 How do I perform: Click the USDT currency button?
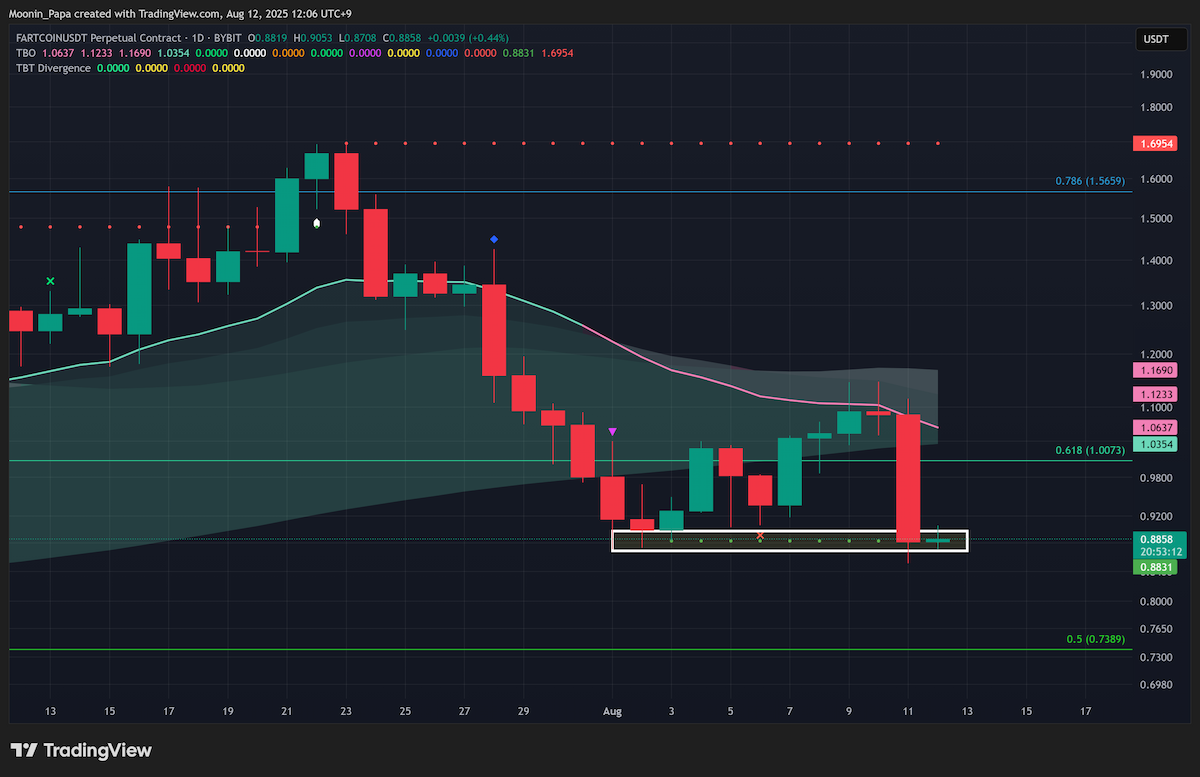(x=1155, y=39)
